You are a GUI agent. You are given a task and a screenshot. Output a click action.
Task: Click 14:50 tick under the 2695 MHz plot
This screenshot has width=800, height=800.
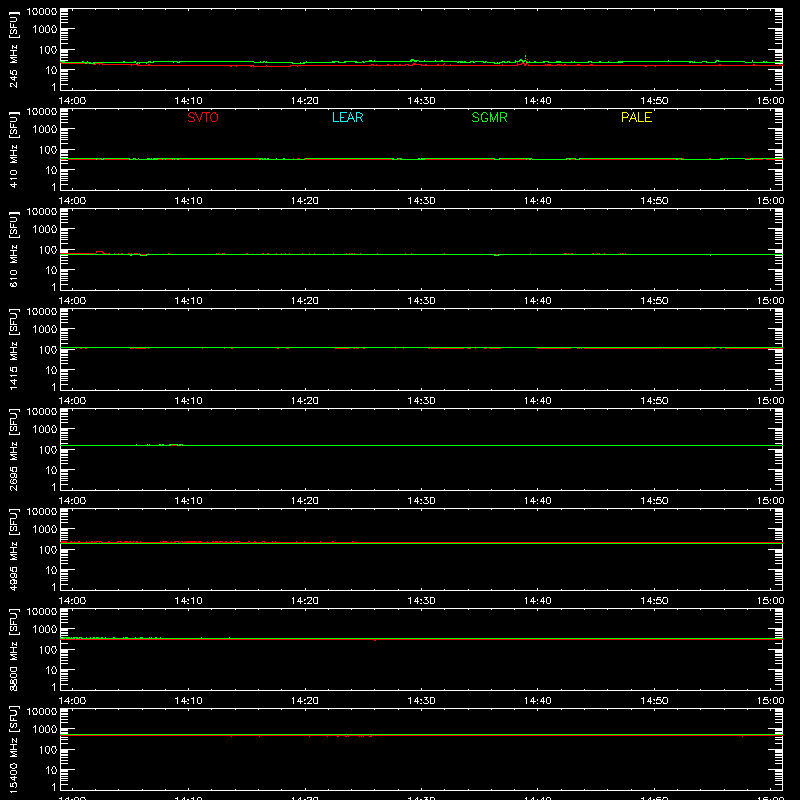click(654, 501)
